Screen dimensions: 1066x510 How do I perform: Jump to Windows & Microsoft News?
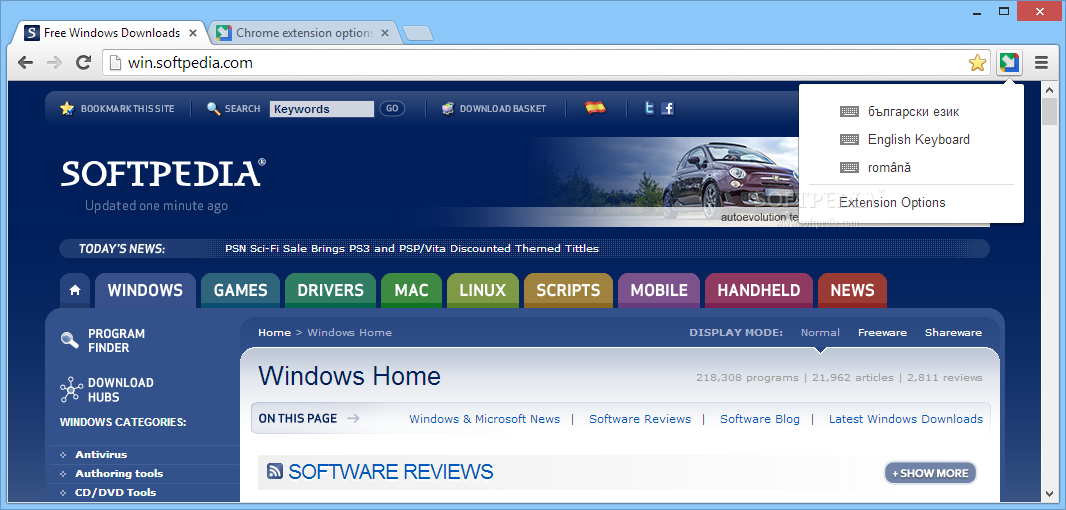coord(485,419)
